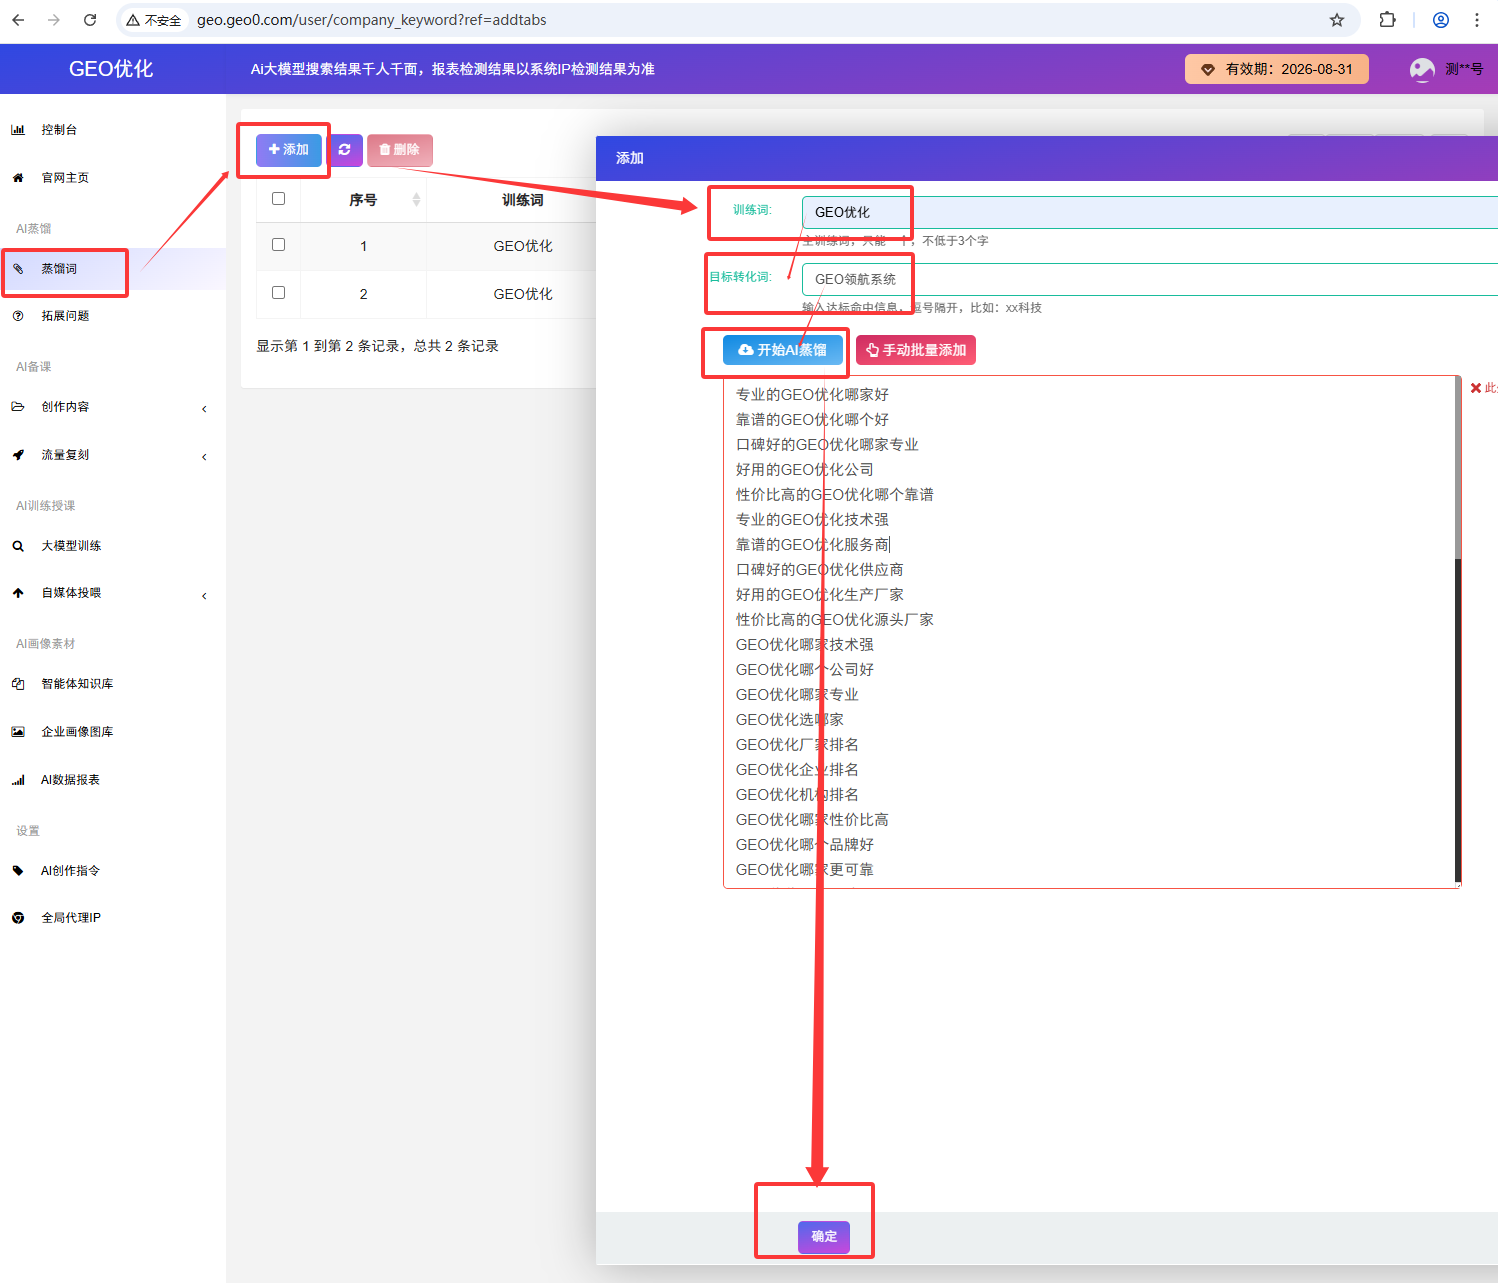The height and width of the screenshot is (1283, 1498).
Task: Select 蒸馏词 in the sidebar menu
Action: pos(59,269)
